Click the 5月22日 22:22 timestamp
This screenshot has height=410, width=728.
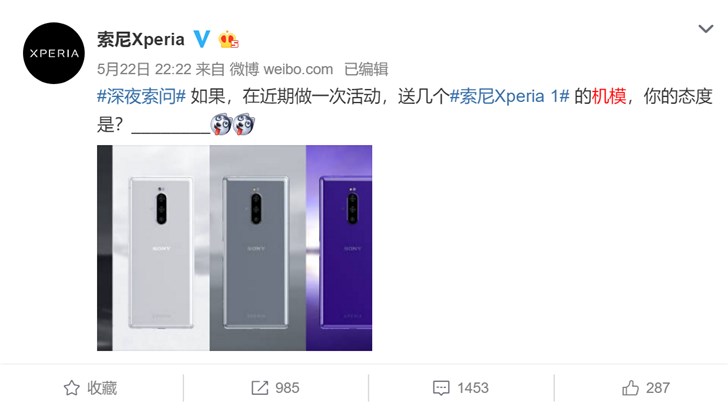point(144,69)
